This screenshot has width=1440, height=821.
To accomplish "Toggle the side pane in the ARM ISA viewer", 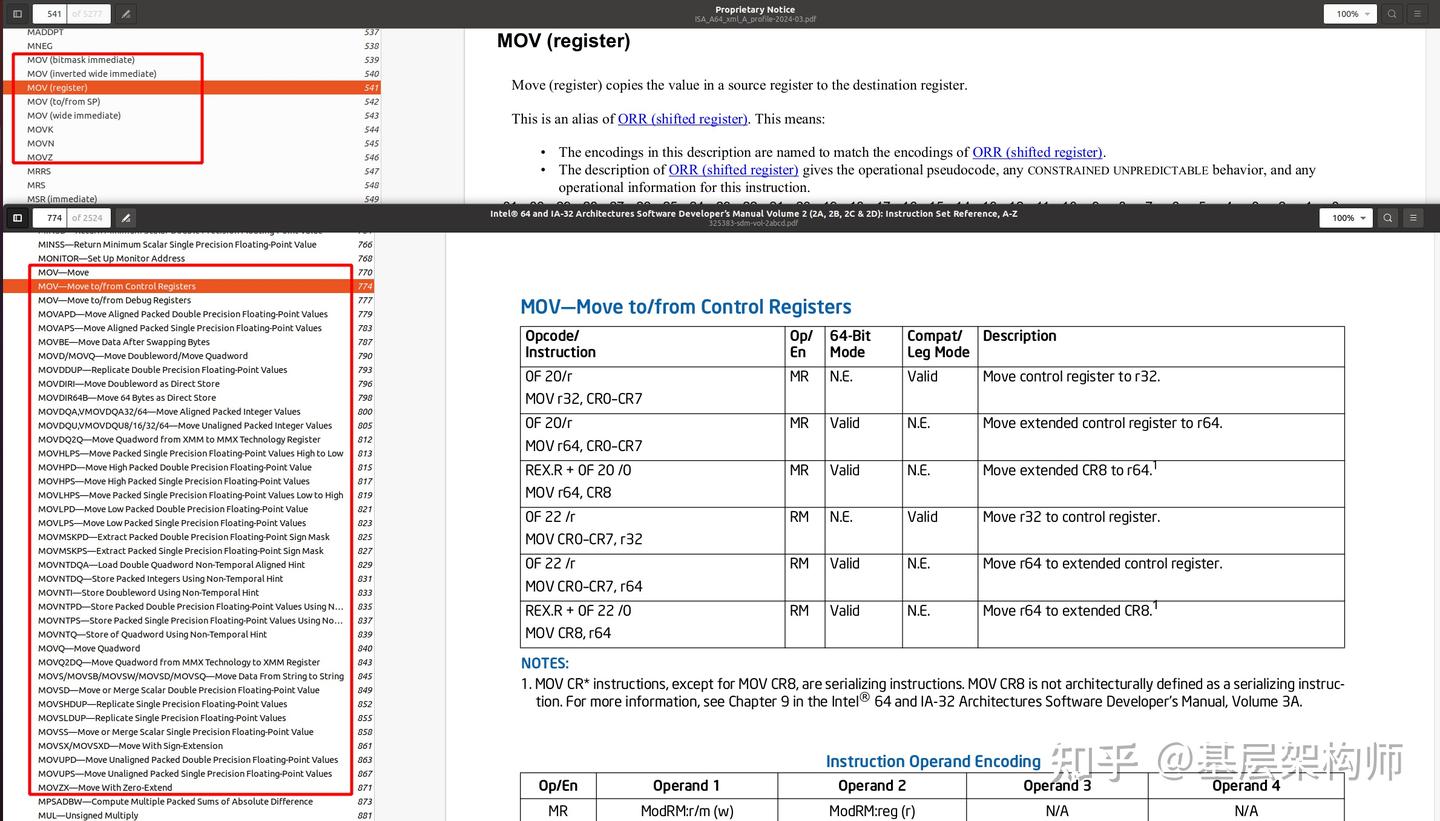I will pos(17,14).
